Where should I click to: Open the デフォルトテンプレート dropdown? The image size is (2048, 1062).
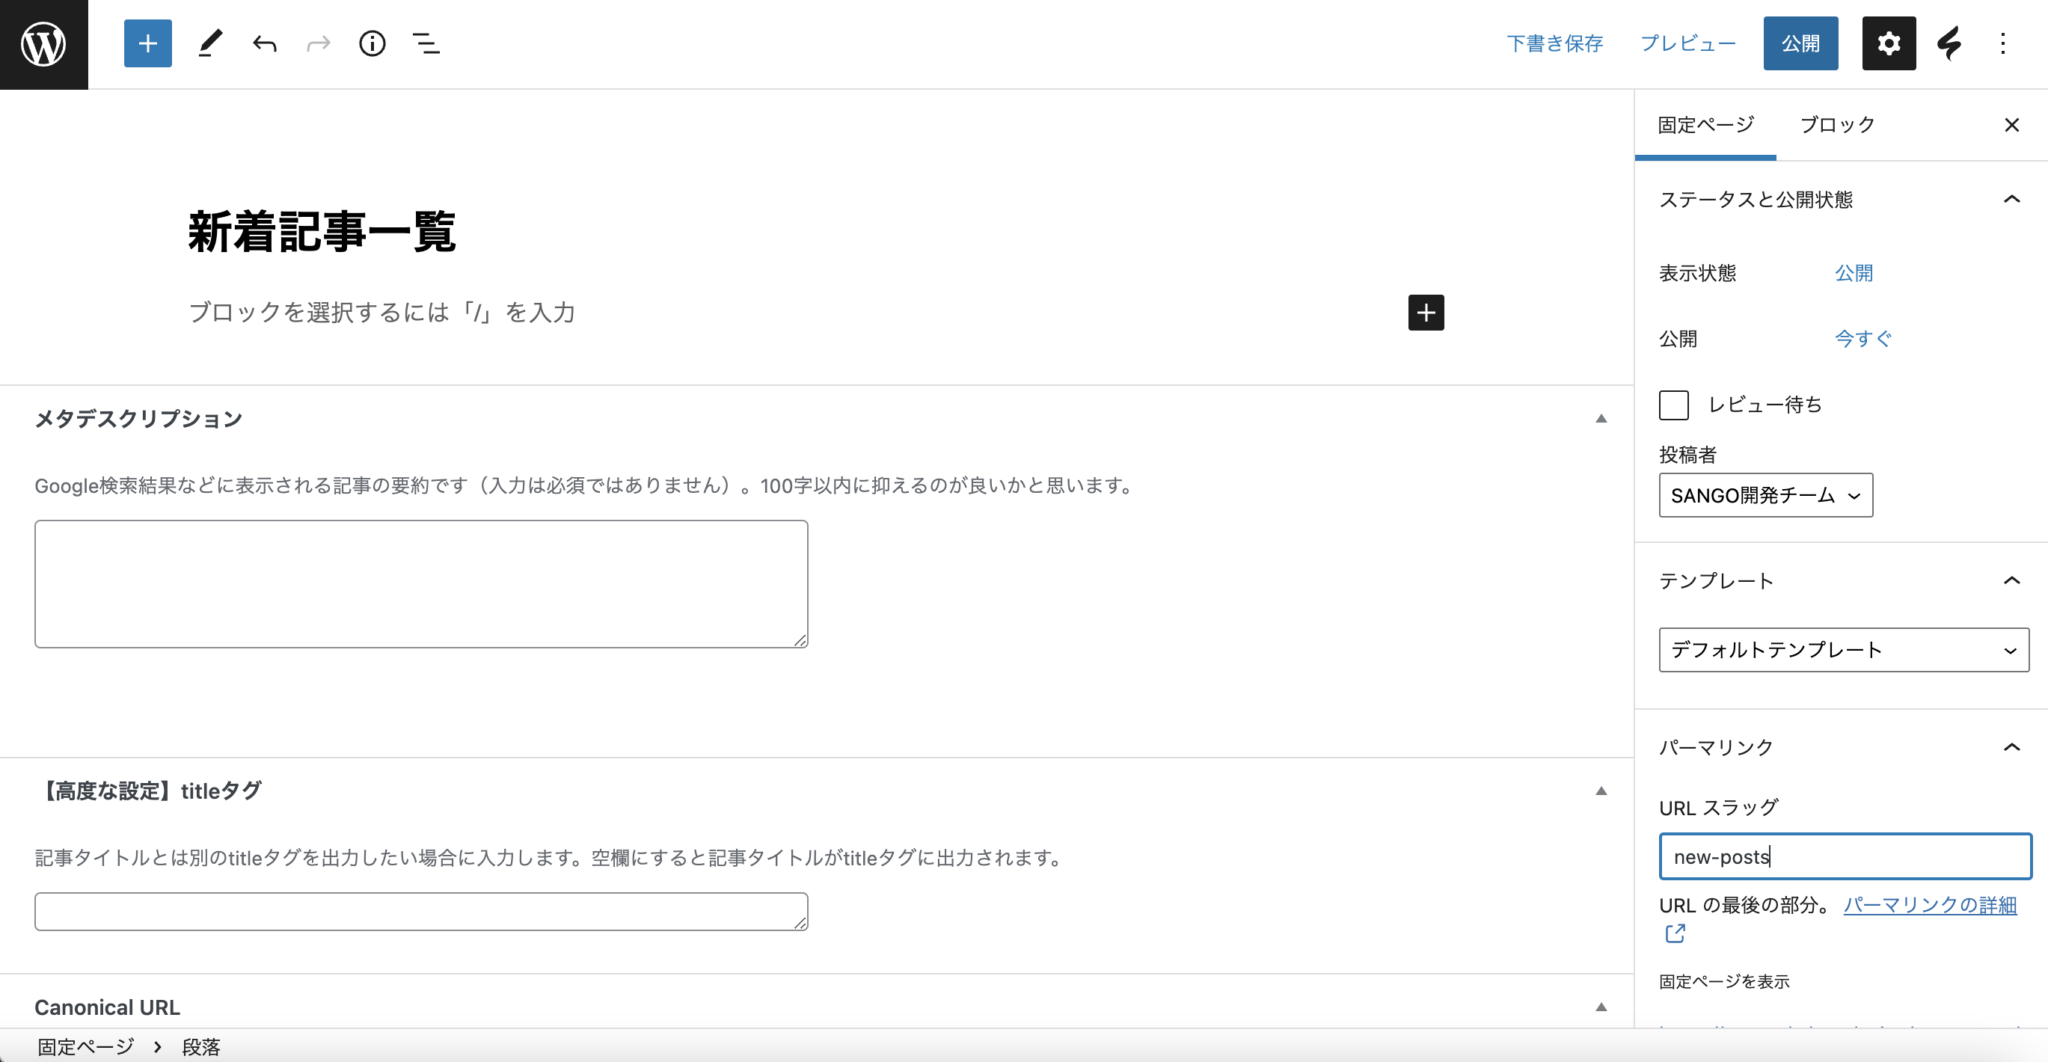click(x=1843, y=650)
